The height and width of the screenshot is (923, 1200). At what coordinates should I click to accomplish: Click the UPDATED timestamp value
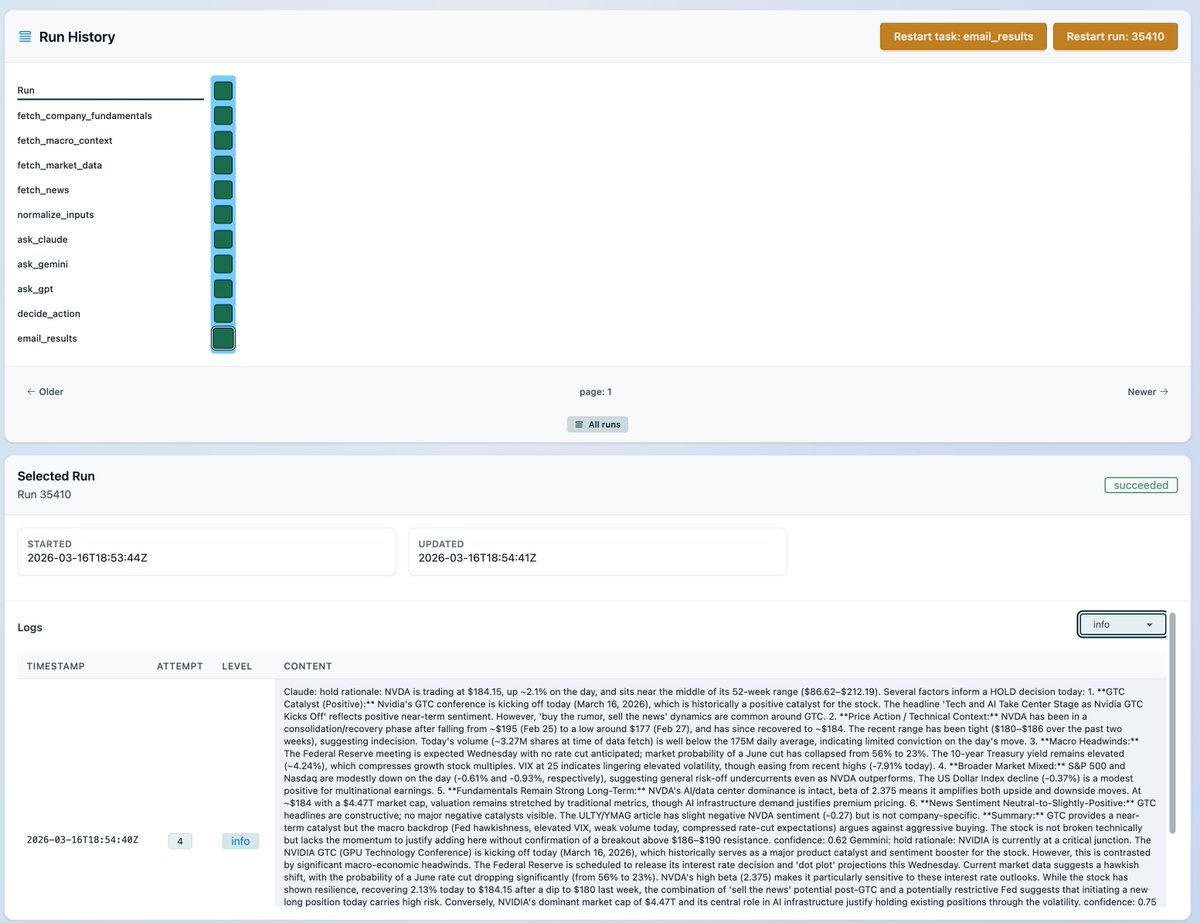(x=477, y=558)
